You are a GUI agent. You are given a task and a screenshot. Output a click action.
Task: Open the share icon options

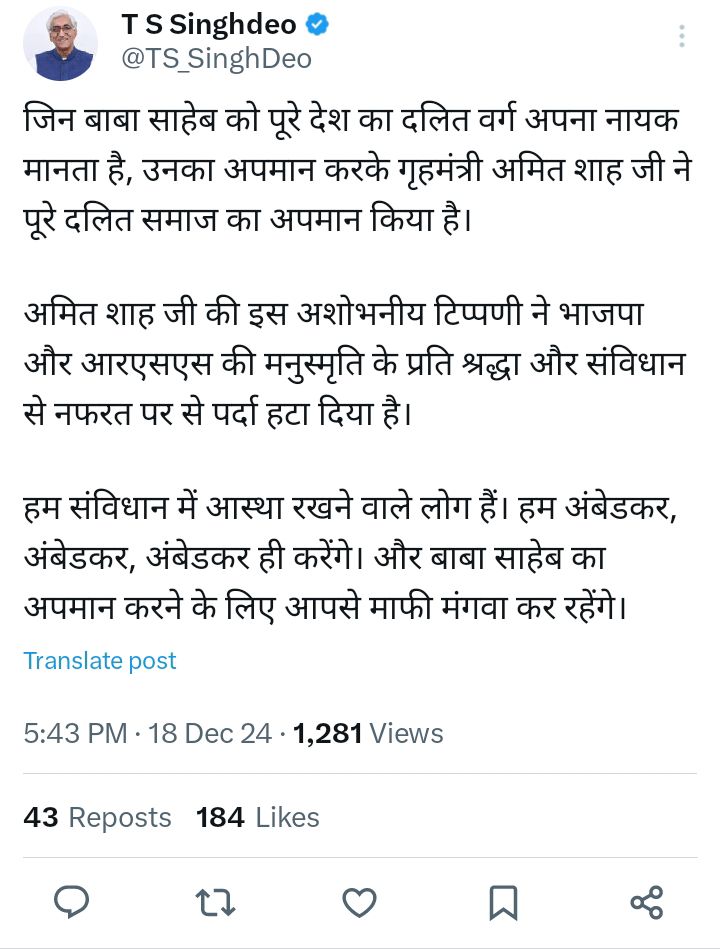647,903
